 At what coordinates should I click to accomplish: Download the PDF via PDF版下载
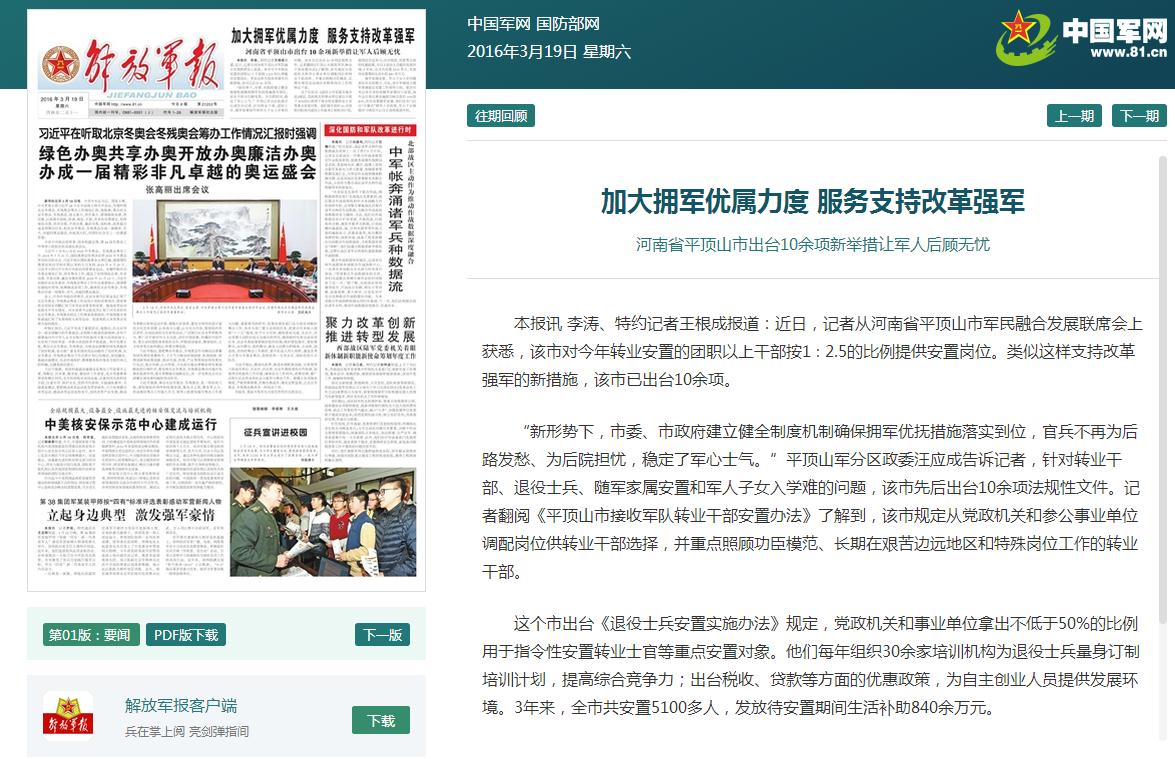(x=186, y=635)
